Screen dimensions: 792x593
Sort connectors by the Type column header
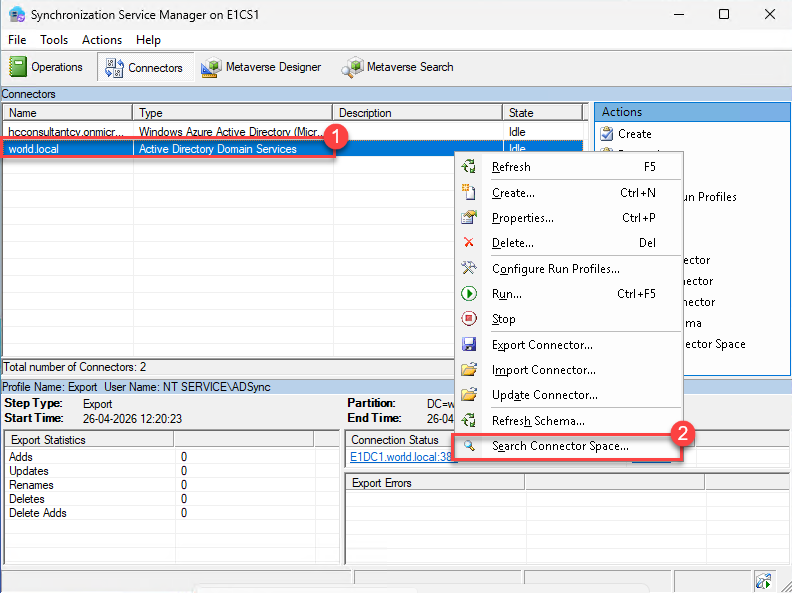232,113
